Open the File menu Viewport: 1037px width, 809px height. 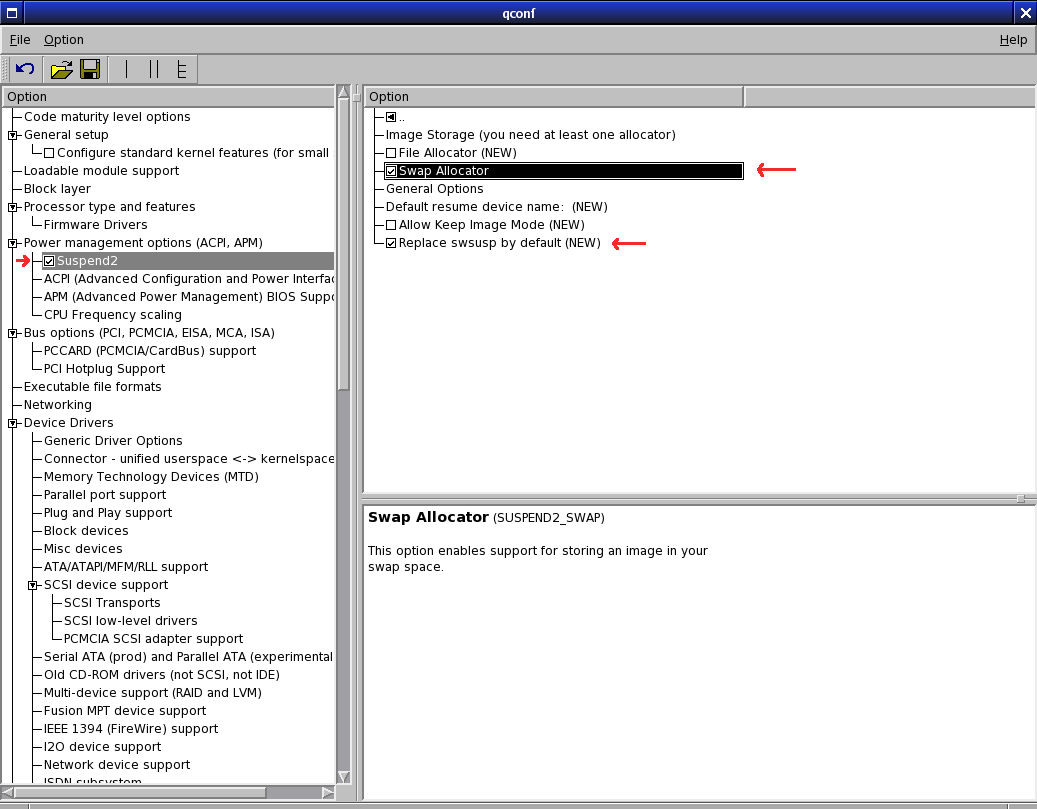pos(20,40)
